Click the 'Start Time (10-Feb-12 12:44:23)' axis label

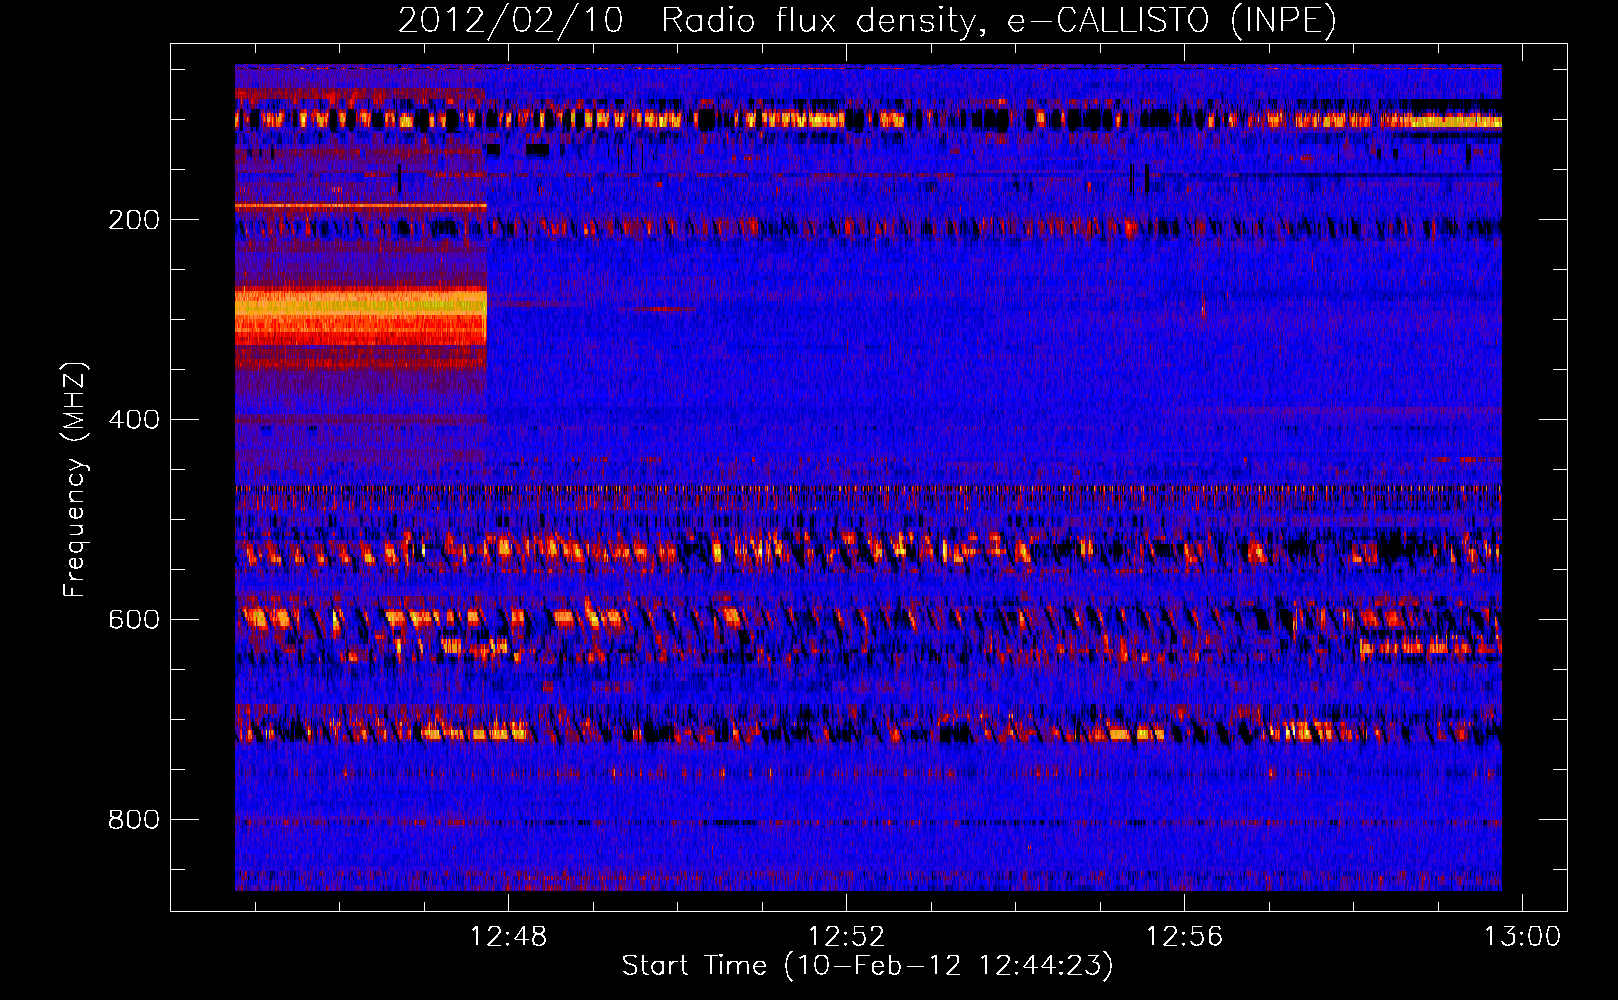(867, 966)
